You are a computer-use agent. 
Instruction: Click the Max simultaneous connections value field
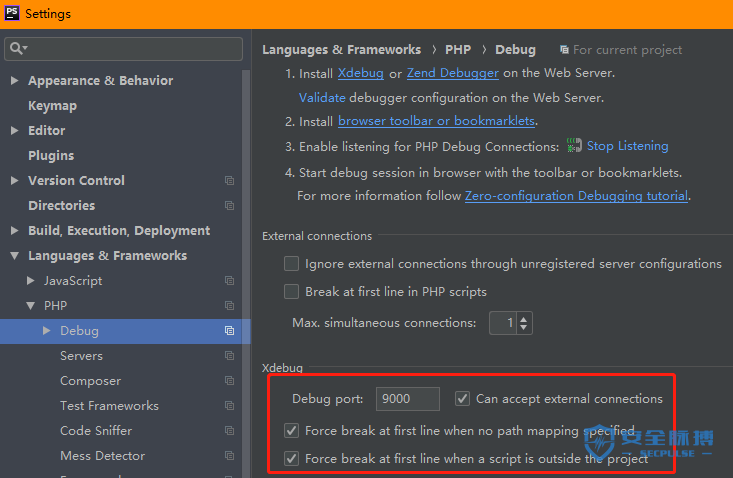point(503,323)
